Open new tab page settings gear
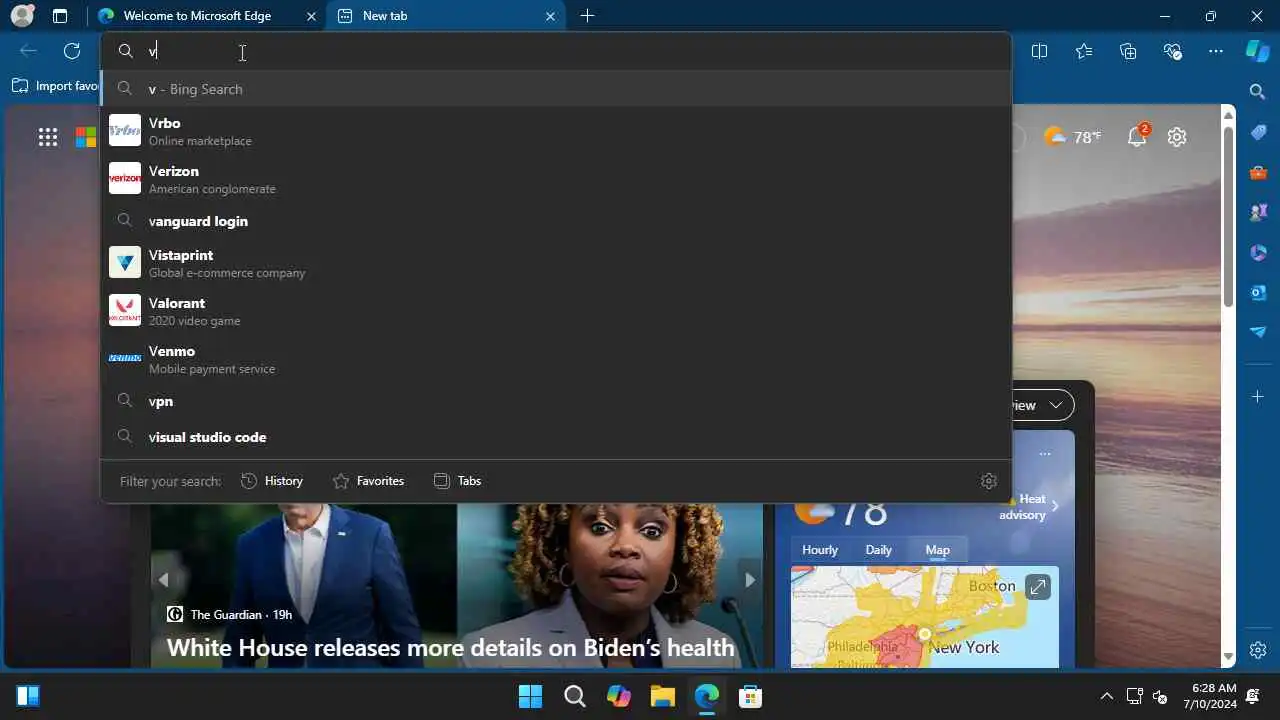This screenshot has width=1280, height=720. click(x=1177, y=137)
